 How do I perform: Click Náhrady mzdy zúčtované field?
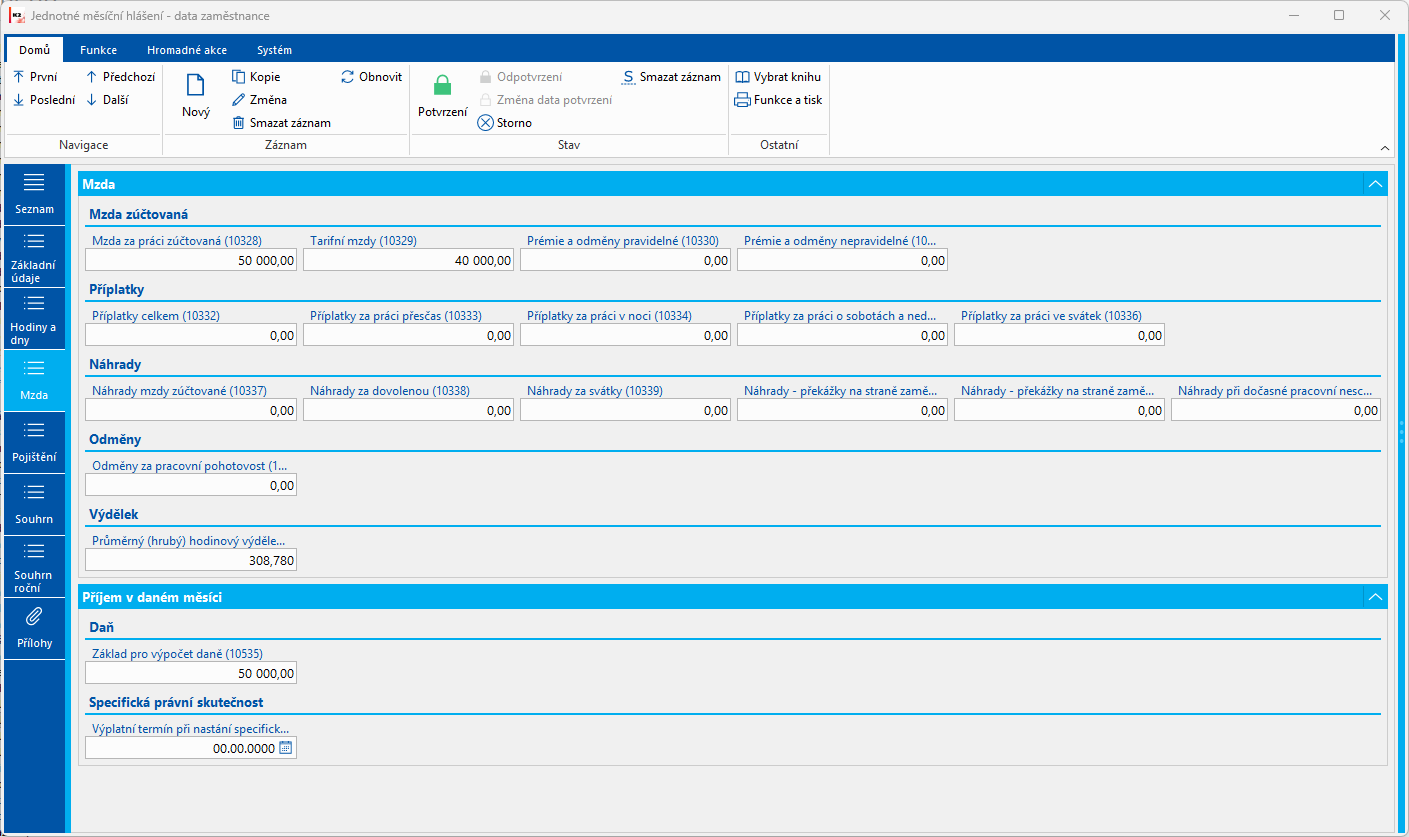tap(191, 410)
